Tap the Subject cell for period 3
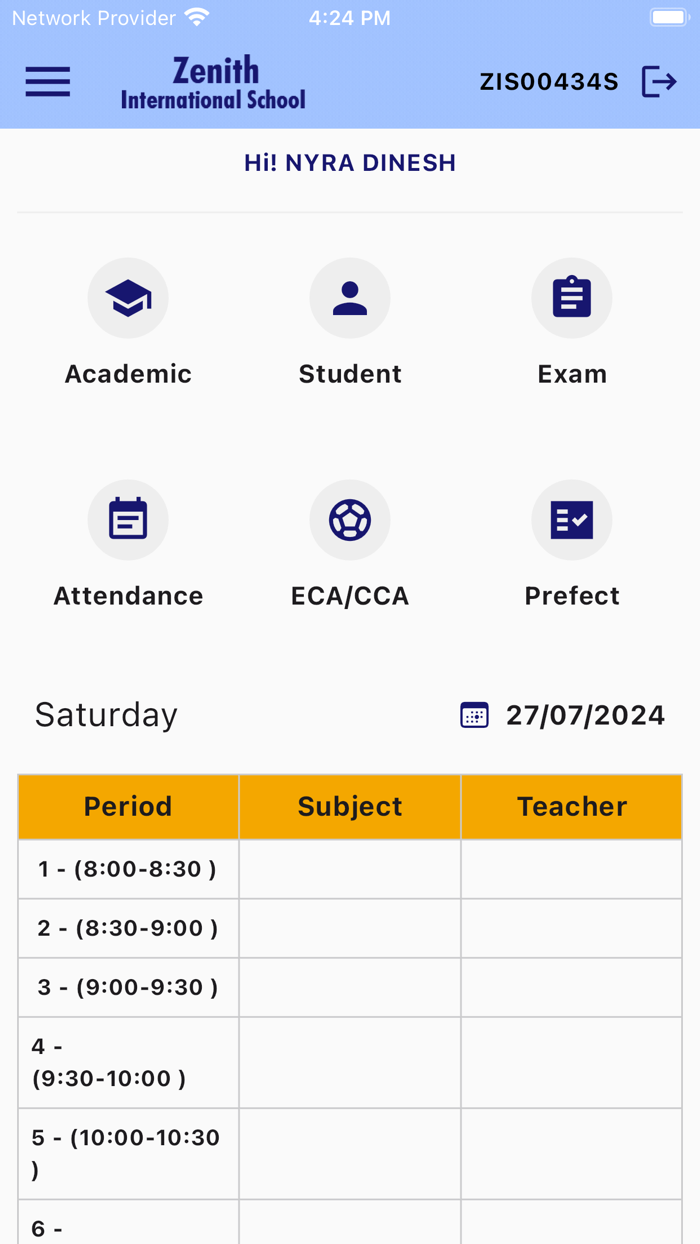 349,987
